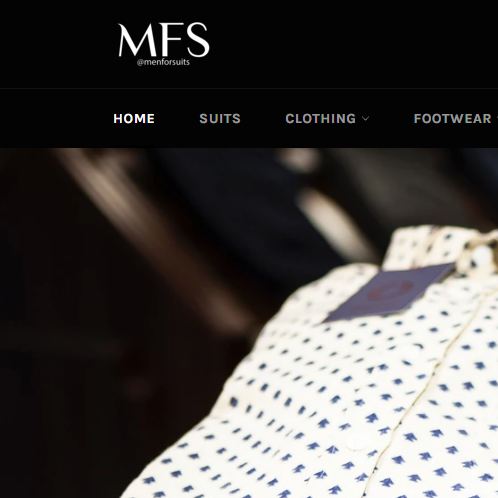Screen dimensions: 498x498
Task: Click the @menforsuits handle under the logo
Action: pos(163,62)
